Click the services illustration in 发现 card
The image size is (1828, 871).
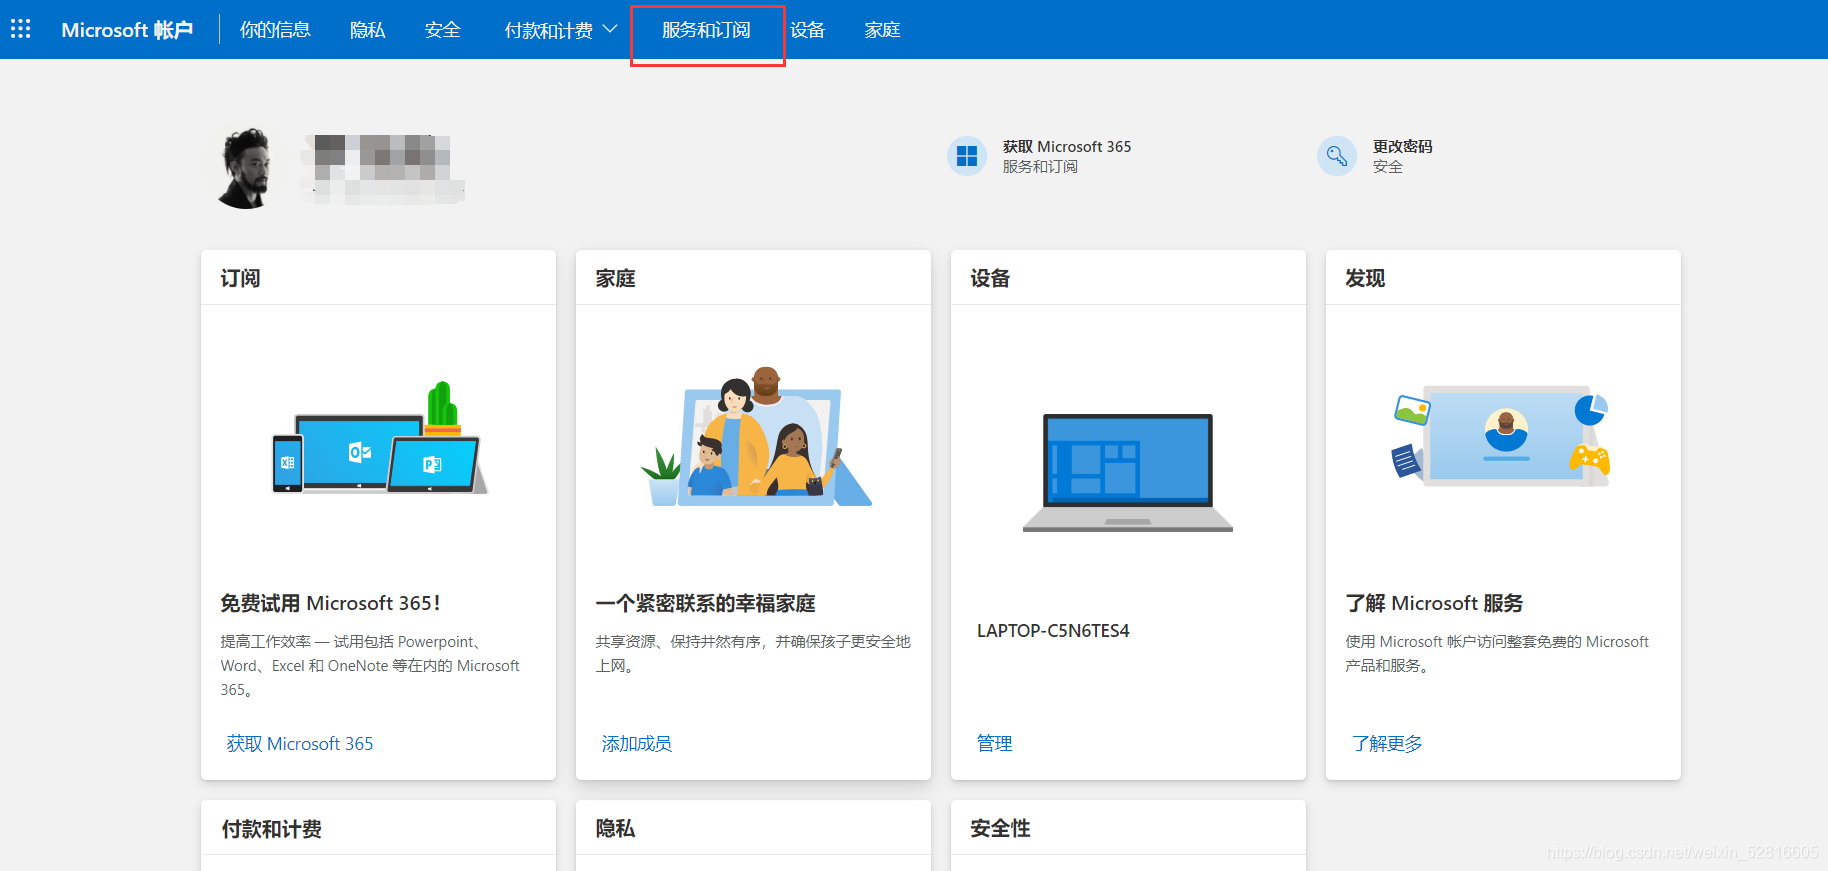coord(1501,436)
